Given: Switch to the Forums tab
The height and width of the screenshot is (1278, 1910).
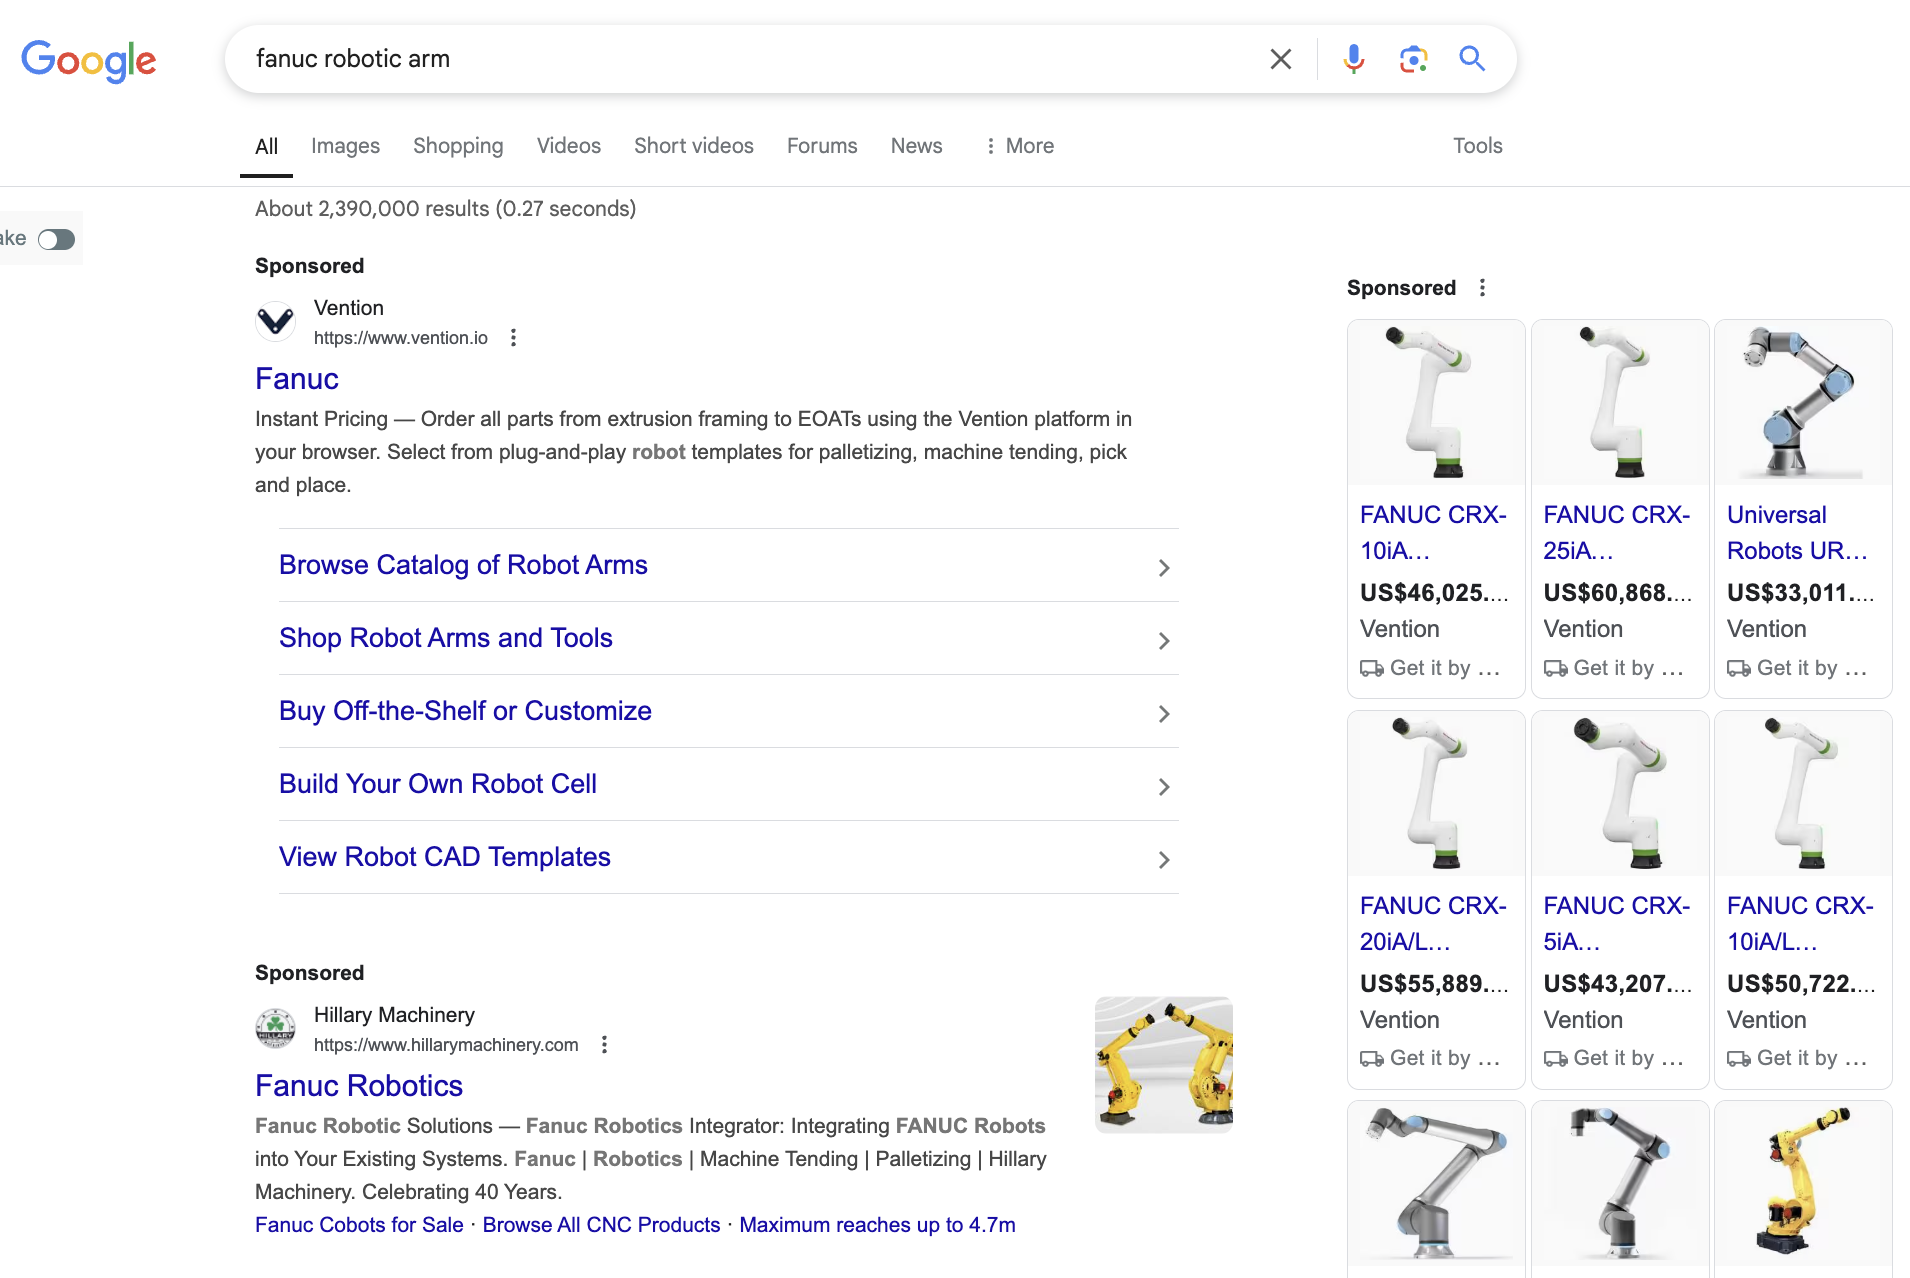Looking at the screenshot, I should pos(822,146).
